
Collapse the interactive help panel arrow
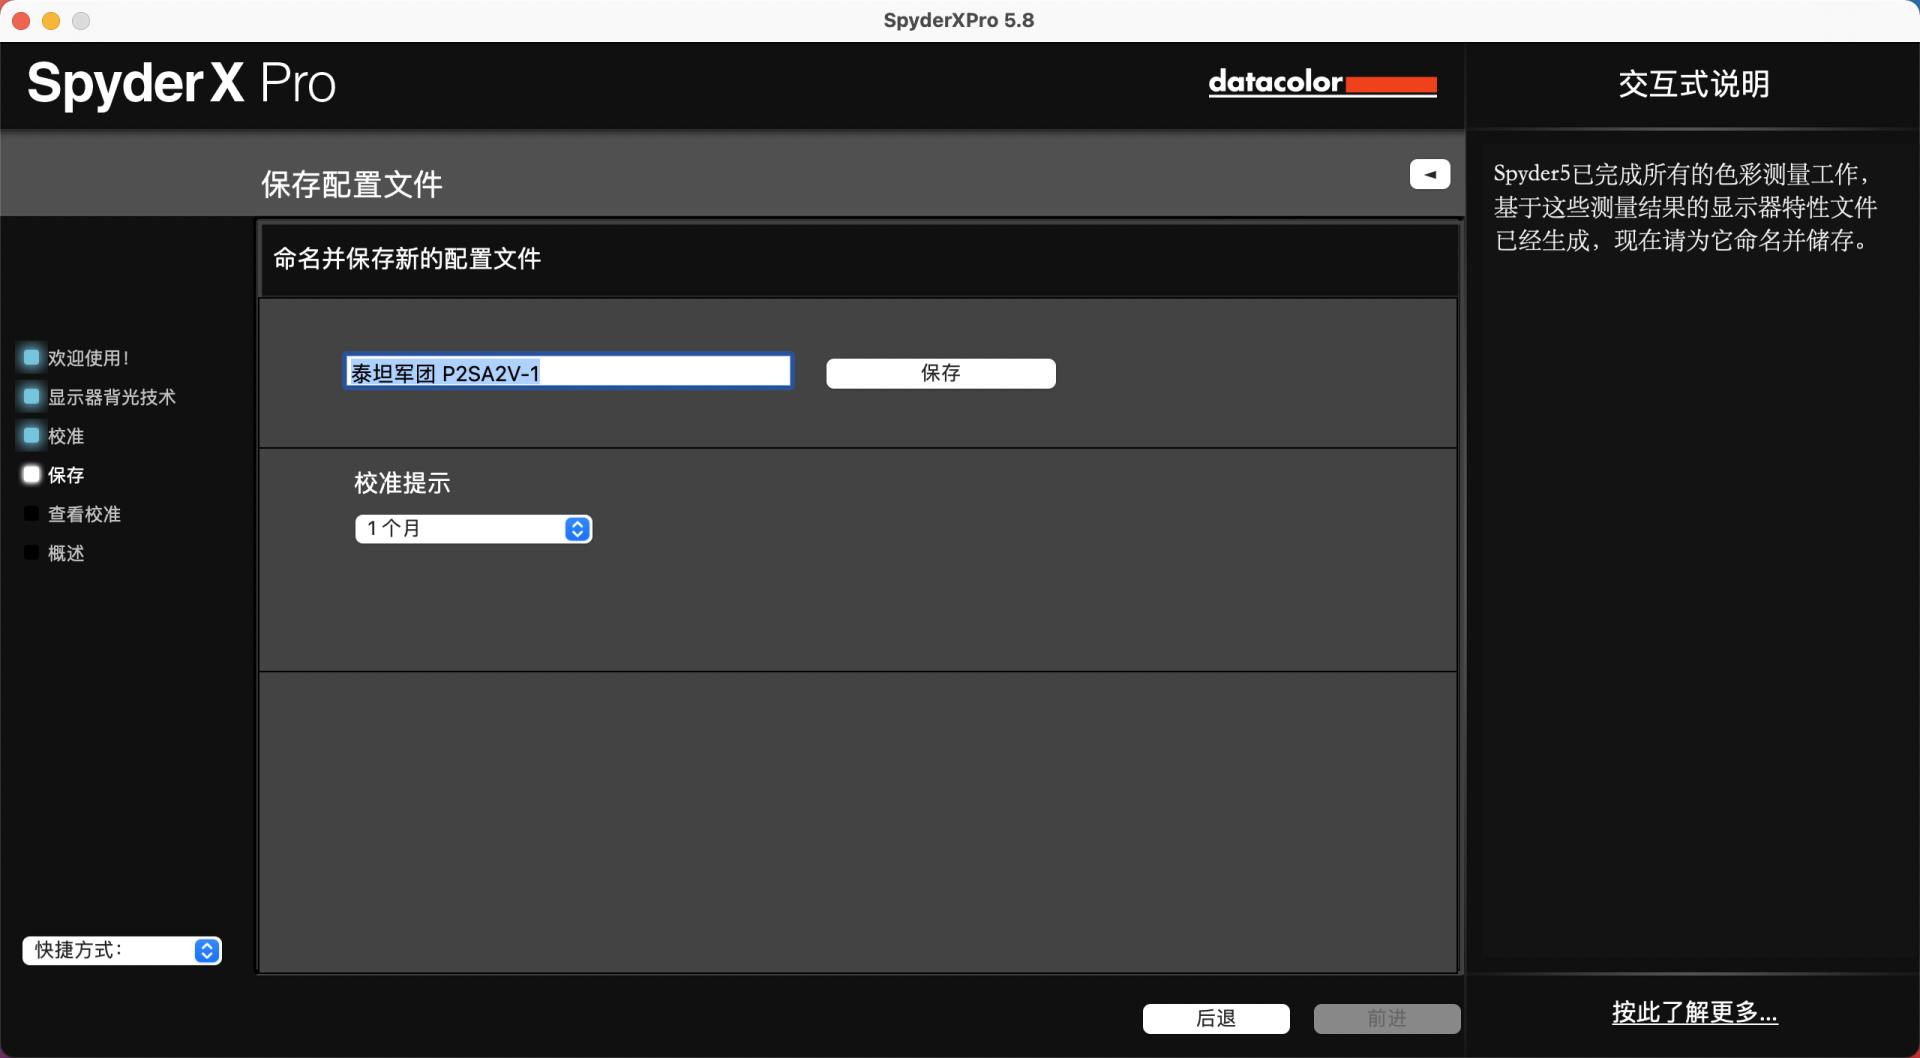tap(1429, 174)
